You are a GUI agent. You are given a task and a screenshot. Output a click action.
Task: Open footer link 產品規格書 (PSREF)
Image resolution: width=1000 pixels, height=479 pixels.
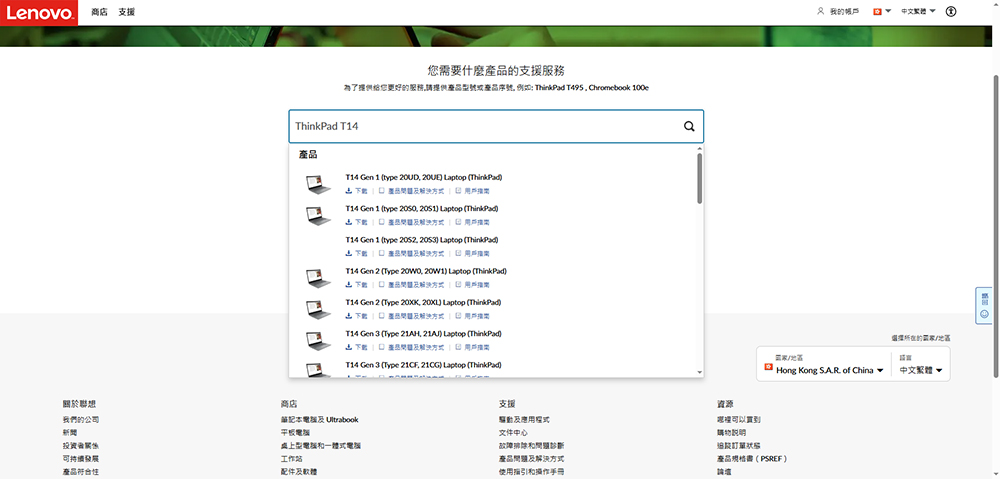753,459
